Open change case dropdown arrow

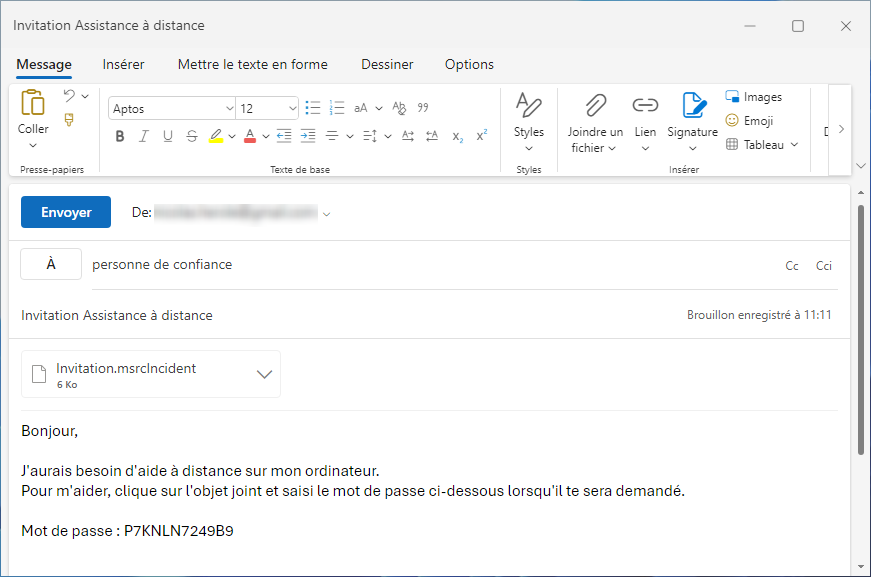[379, 108]
